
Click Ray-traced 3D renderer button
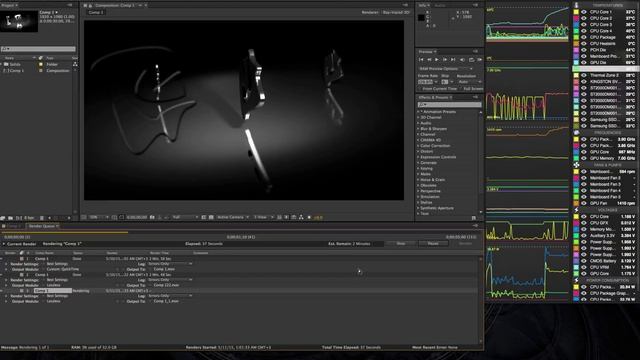coord(396,12)
